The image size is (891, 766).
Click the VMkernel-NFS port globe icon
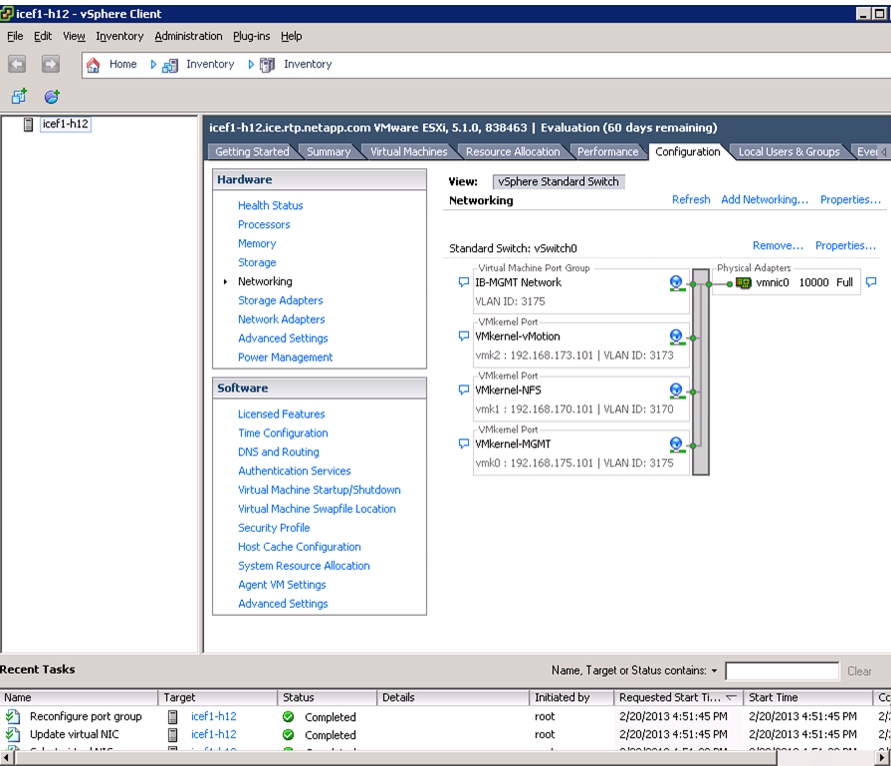(x=676, y=391)
